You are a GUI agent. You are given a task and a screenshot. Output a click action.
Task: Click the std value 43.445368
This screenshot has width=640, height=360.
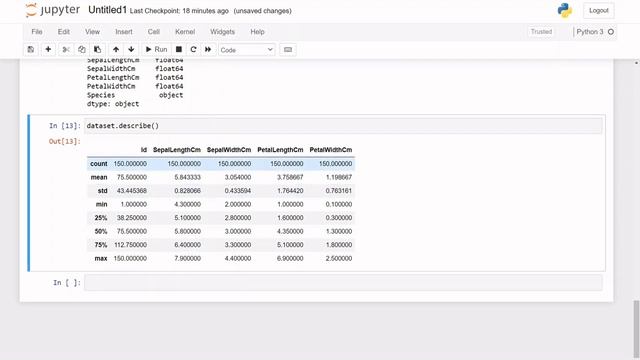pyautogui.click(x=131, y=191)
